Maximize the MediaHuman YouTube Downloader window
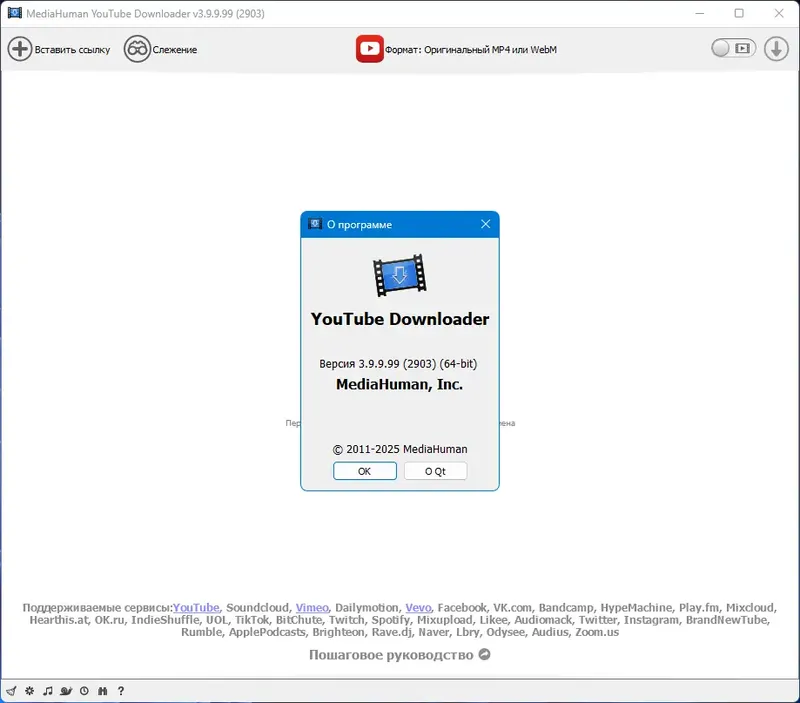The image size is (800, 703). (x=739, y=13)
